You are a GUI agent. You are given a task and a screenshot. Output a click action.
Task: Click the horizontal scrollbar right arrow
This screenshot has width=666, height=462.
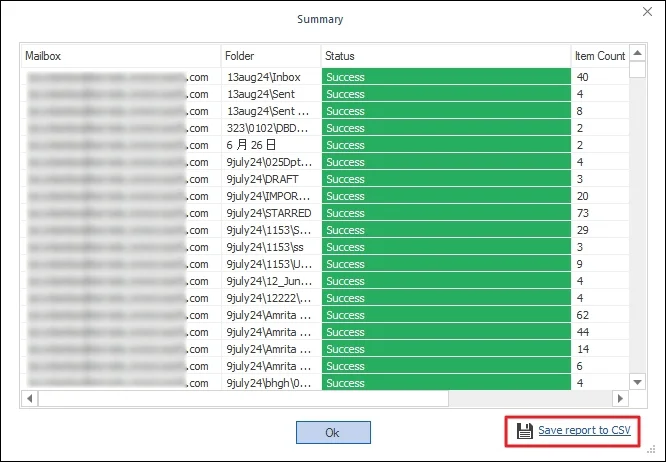pyautogui.click(x=620, y=398)
